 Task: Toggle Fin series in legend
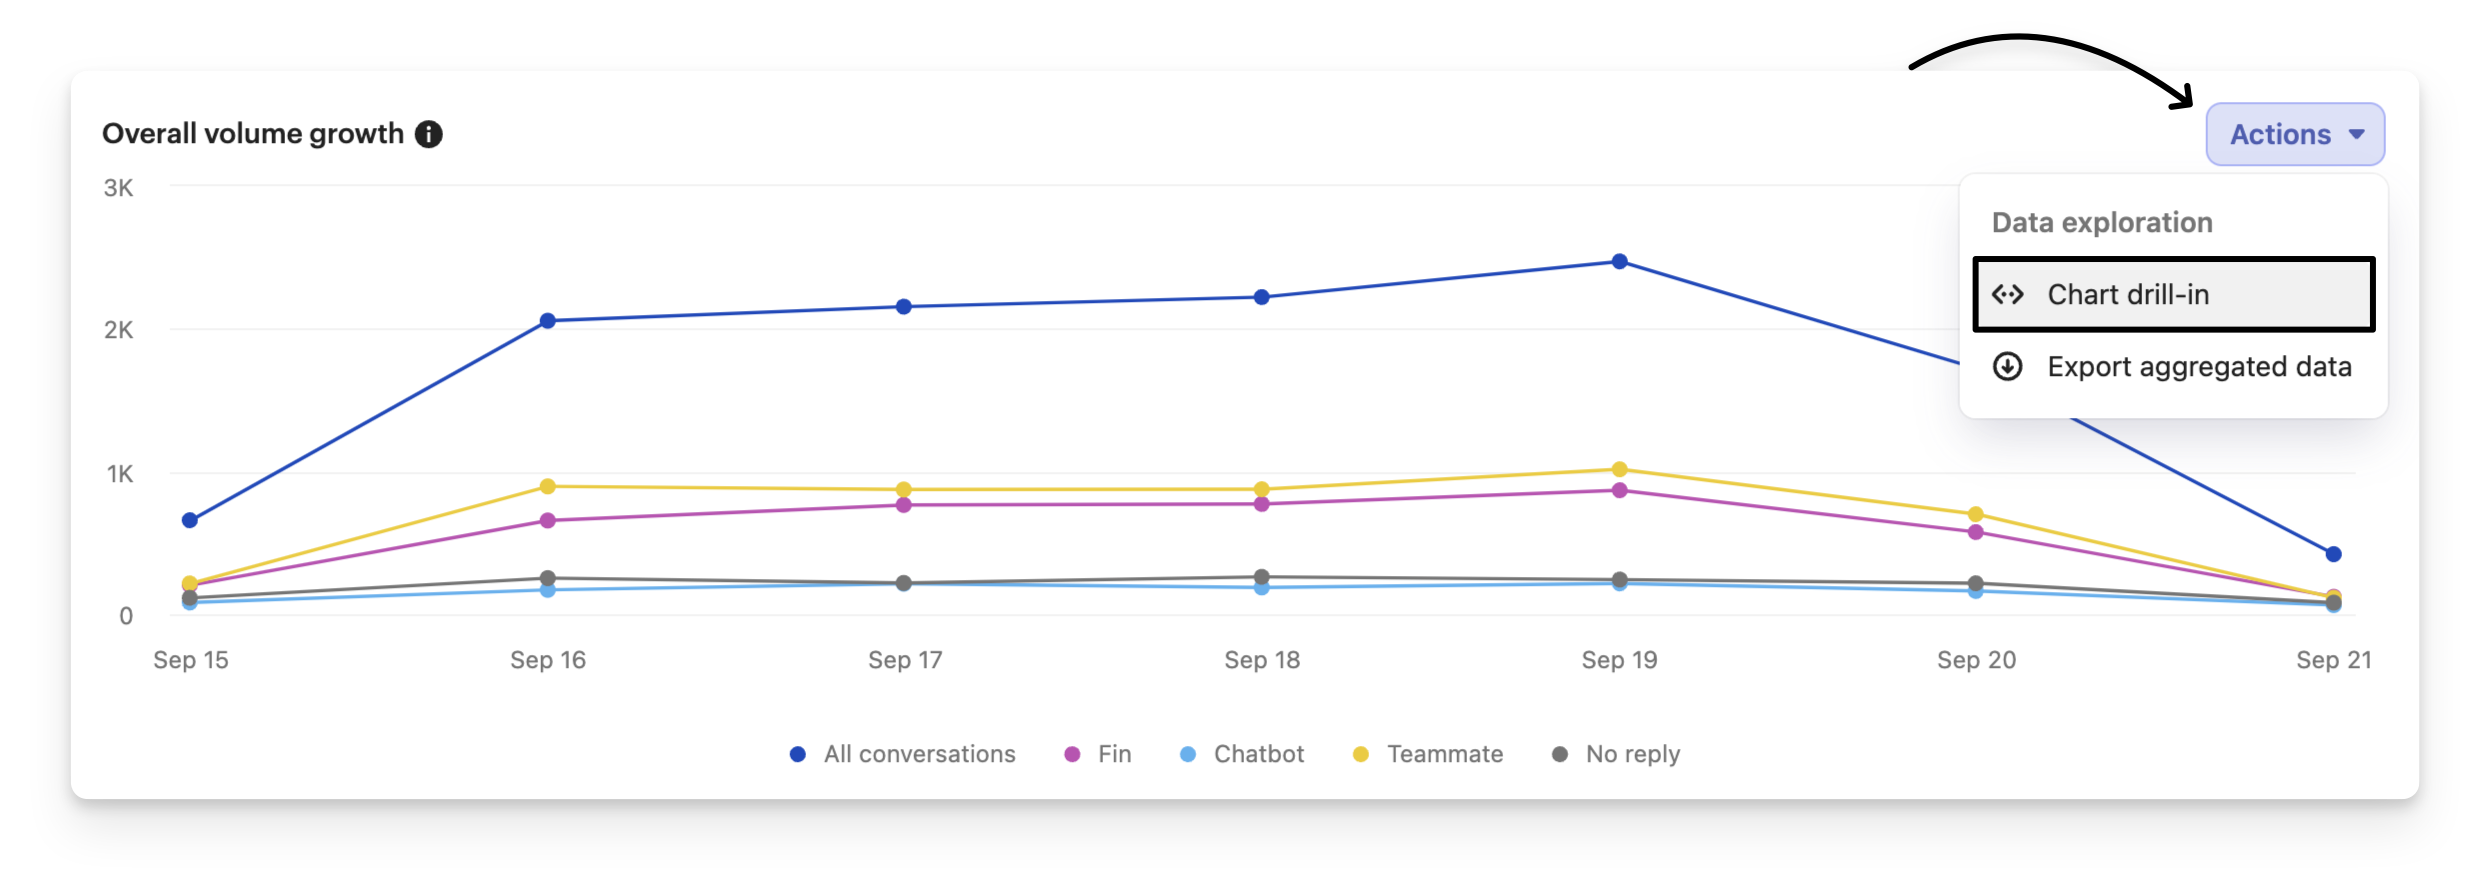1113,754
